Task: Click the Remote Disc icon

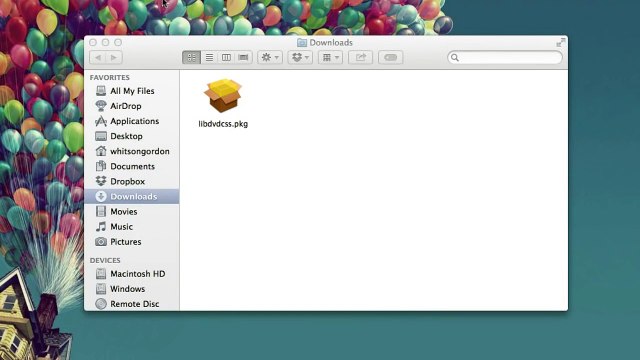Action: pyautogui.click(x=101, y=304)
